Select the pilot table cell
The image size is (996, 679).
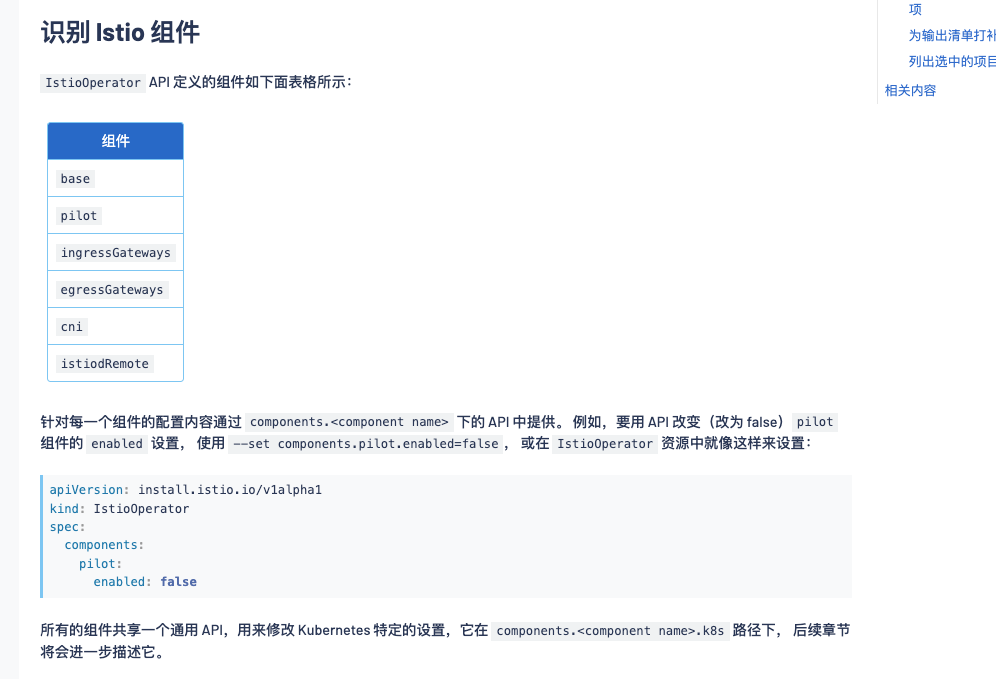pos(116,215)
